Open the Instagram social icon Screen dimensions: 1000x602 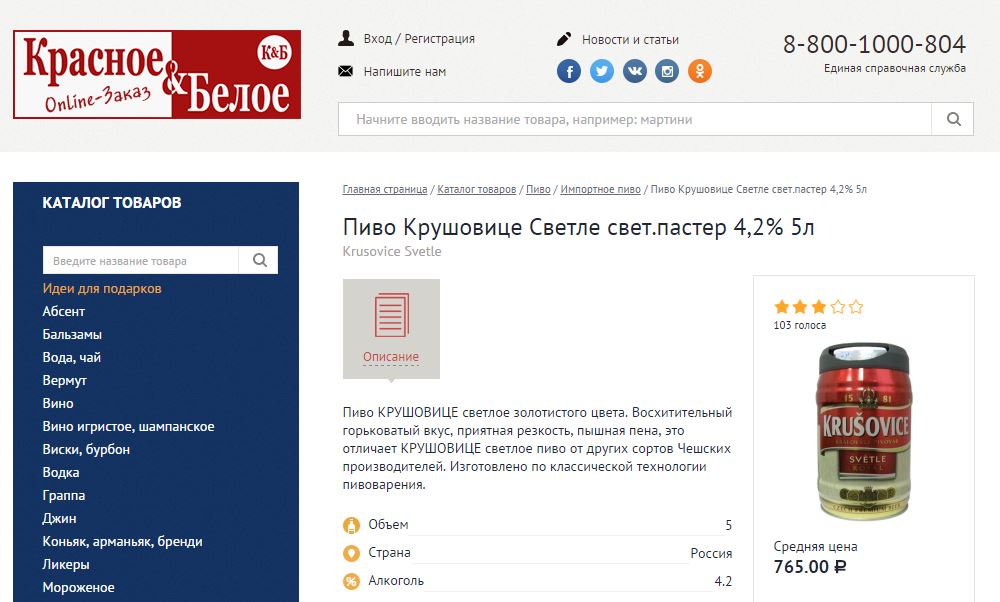pos(667,71)
